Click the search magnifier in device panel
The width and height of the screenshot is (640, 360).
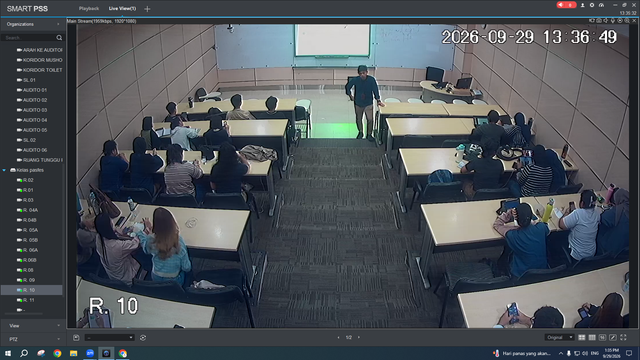[x=59, y=38]
